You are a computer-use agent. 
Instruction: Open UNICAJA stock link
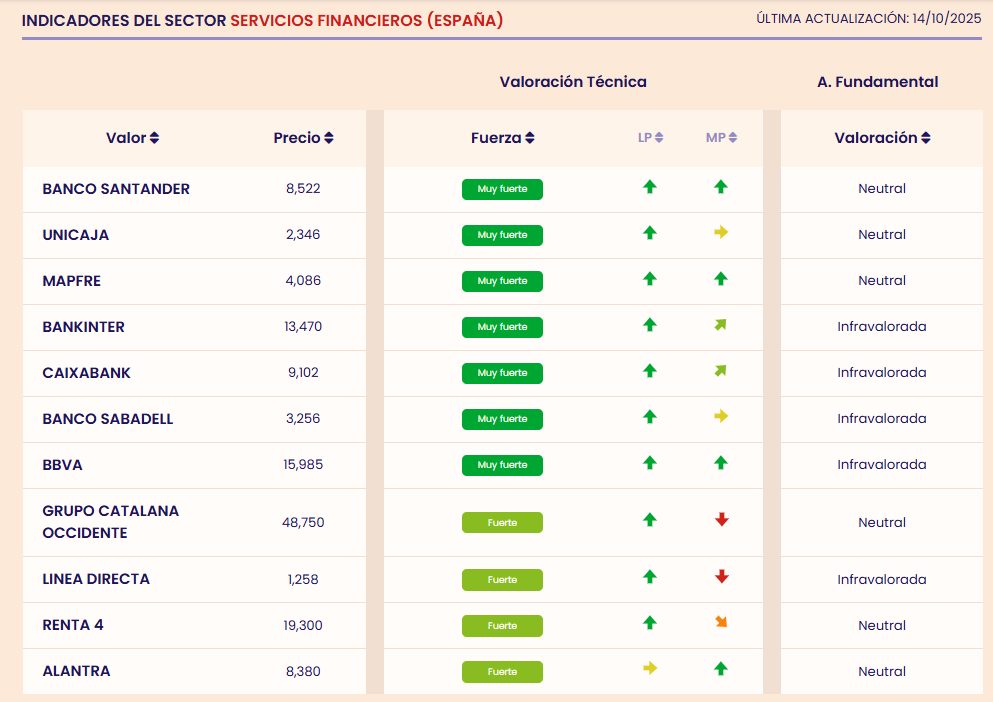coord(75,235)
